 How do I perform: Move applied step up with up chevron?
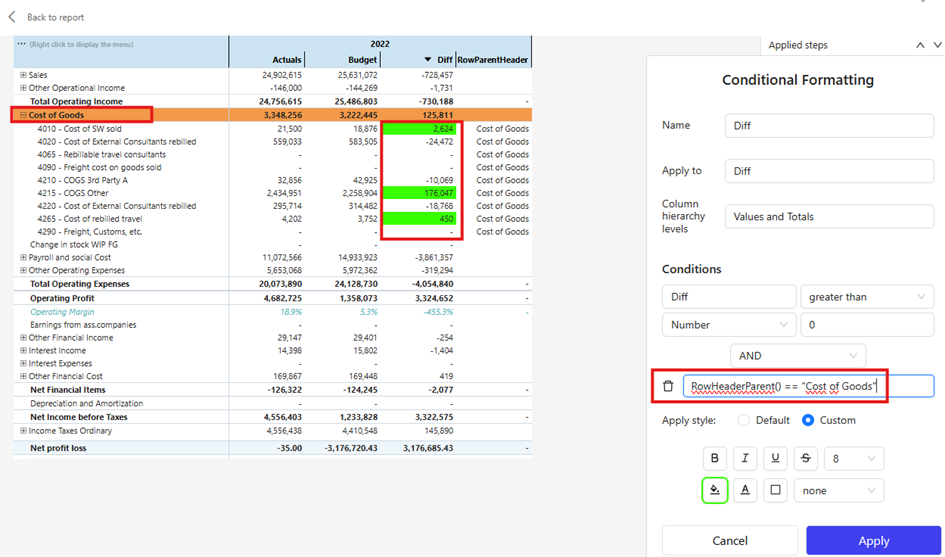click(x=920, y=45)
